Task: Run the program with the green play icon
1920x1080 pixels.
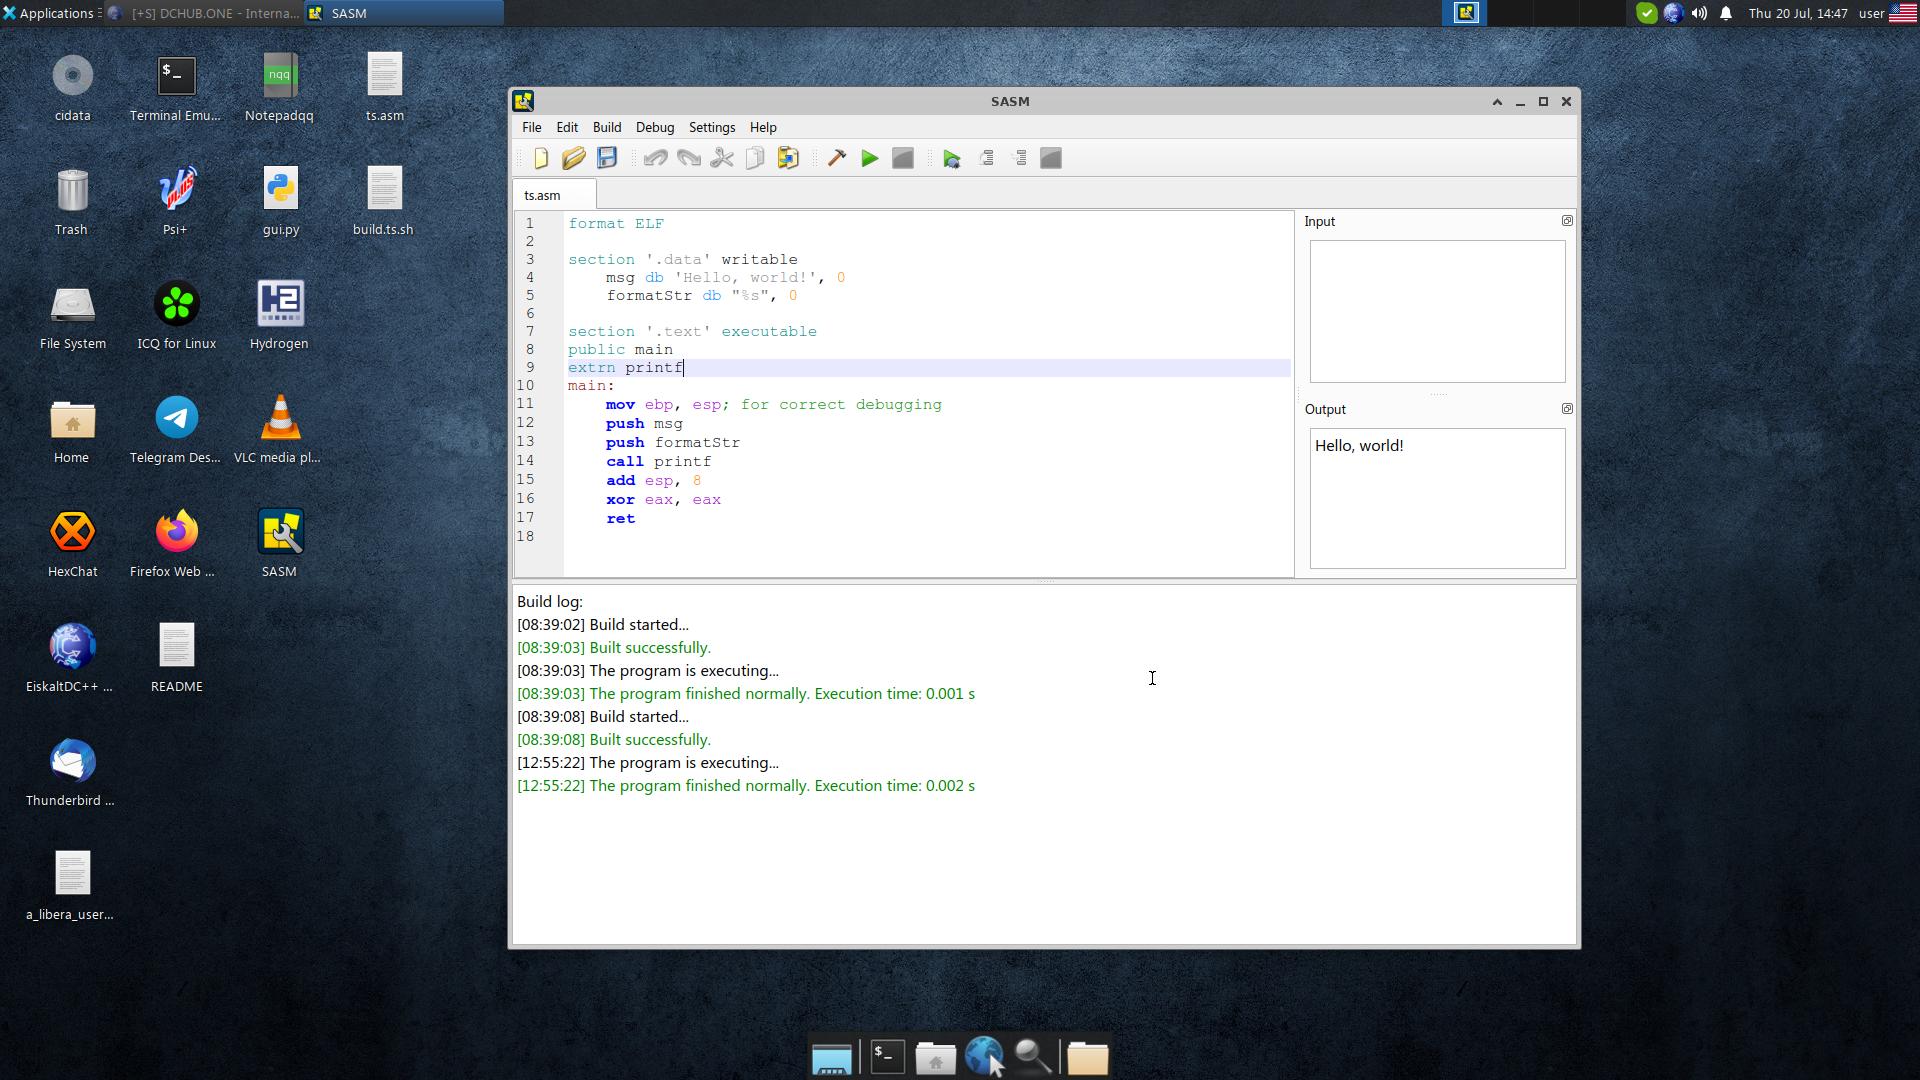Action: pyautogui.click(x=870, y=158)
